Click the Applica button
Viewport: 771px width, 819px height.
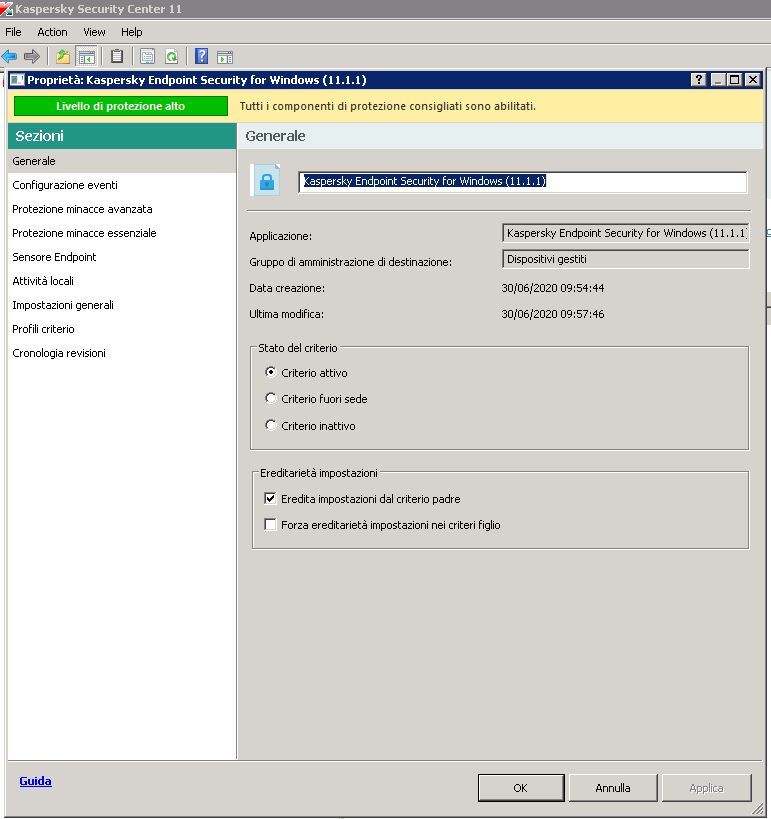[706, 788]
